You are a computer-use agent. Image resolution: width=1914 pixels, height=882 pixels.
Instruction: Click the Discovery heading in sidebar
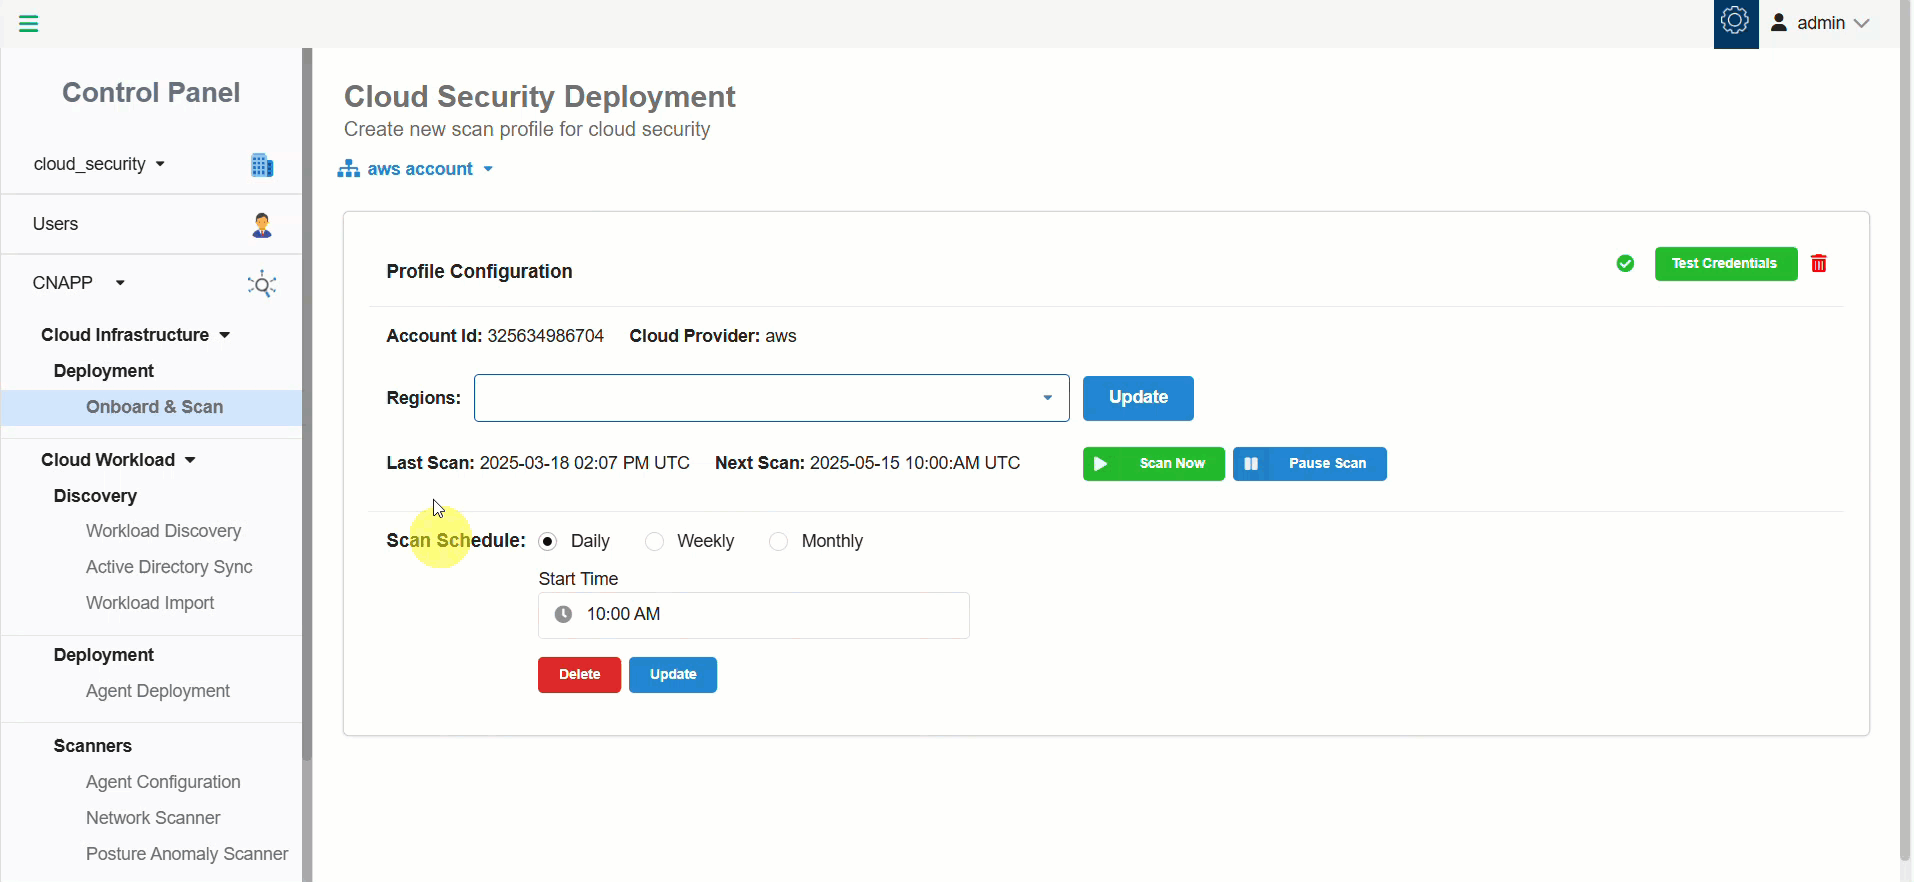coord(95,496)
